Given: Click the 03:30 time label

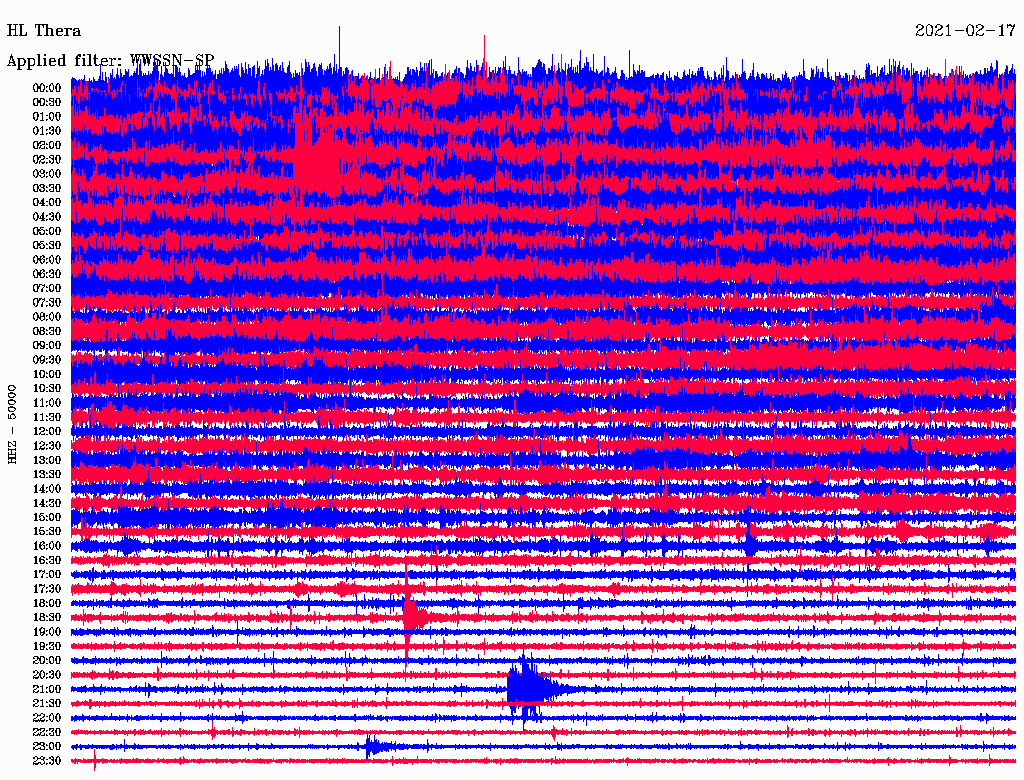Looking at the screenshot, I should pos(47,188).
